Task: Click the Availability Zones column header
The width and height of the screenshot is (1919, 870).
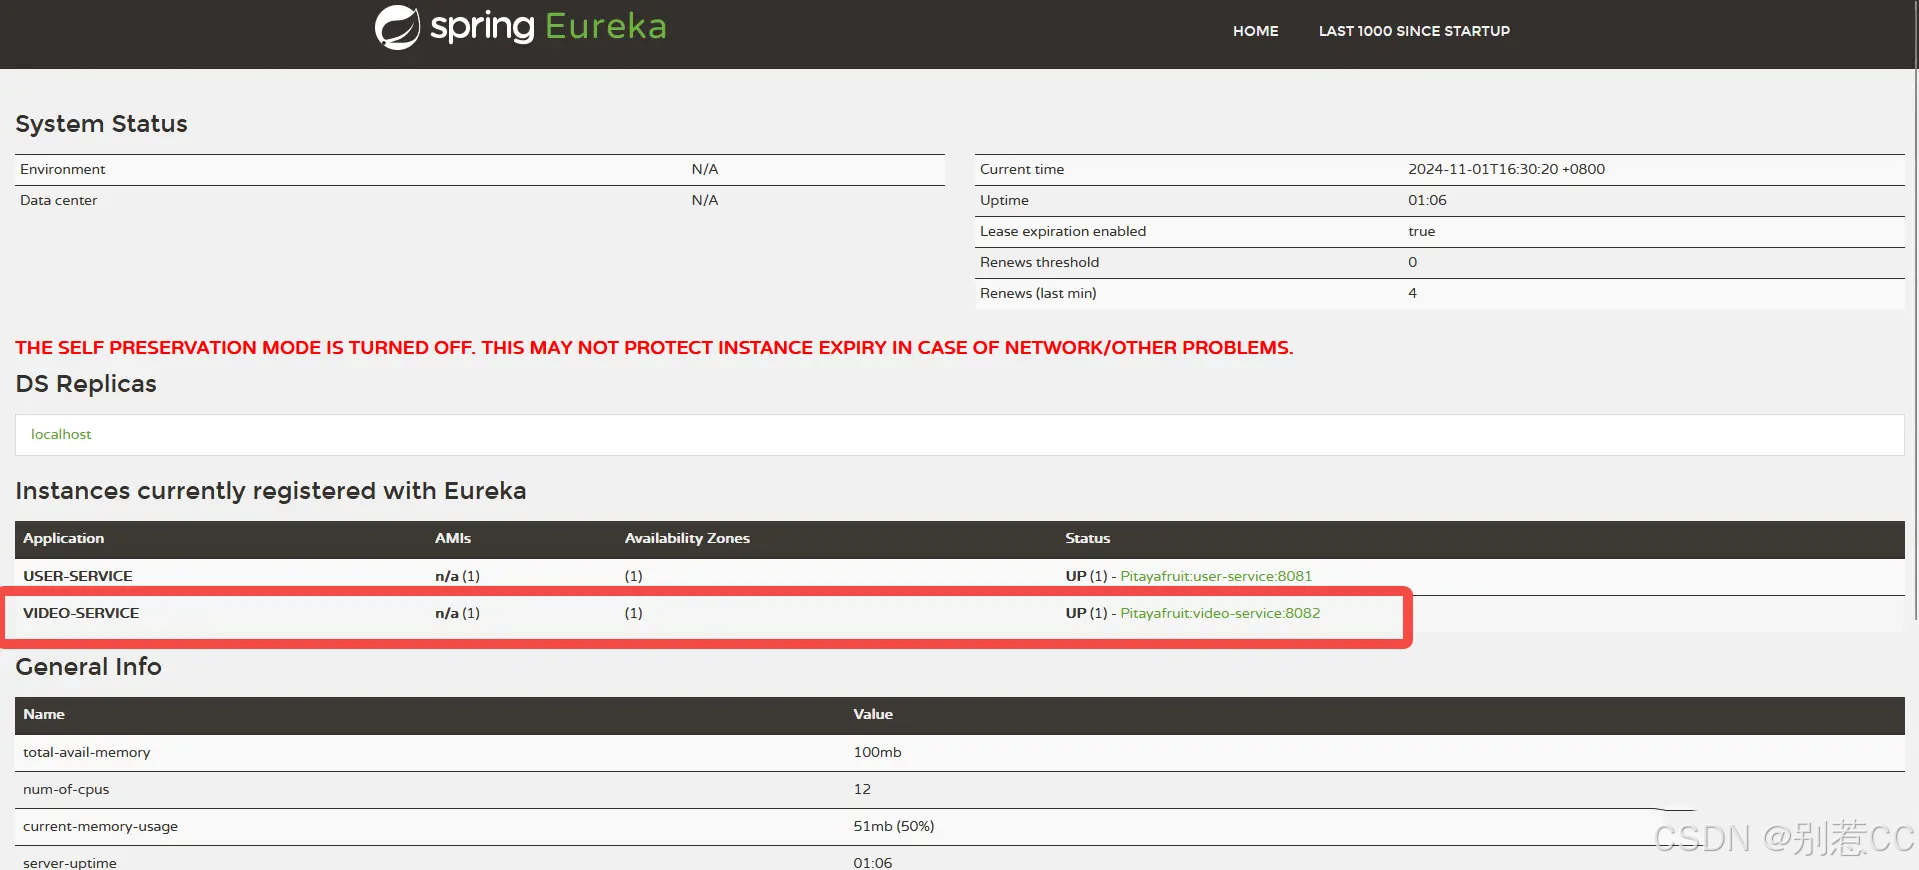Action: point(687,538)
